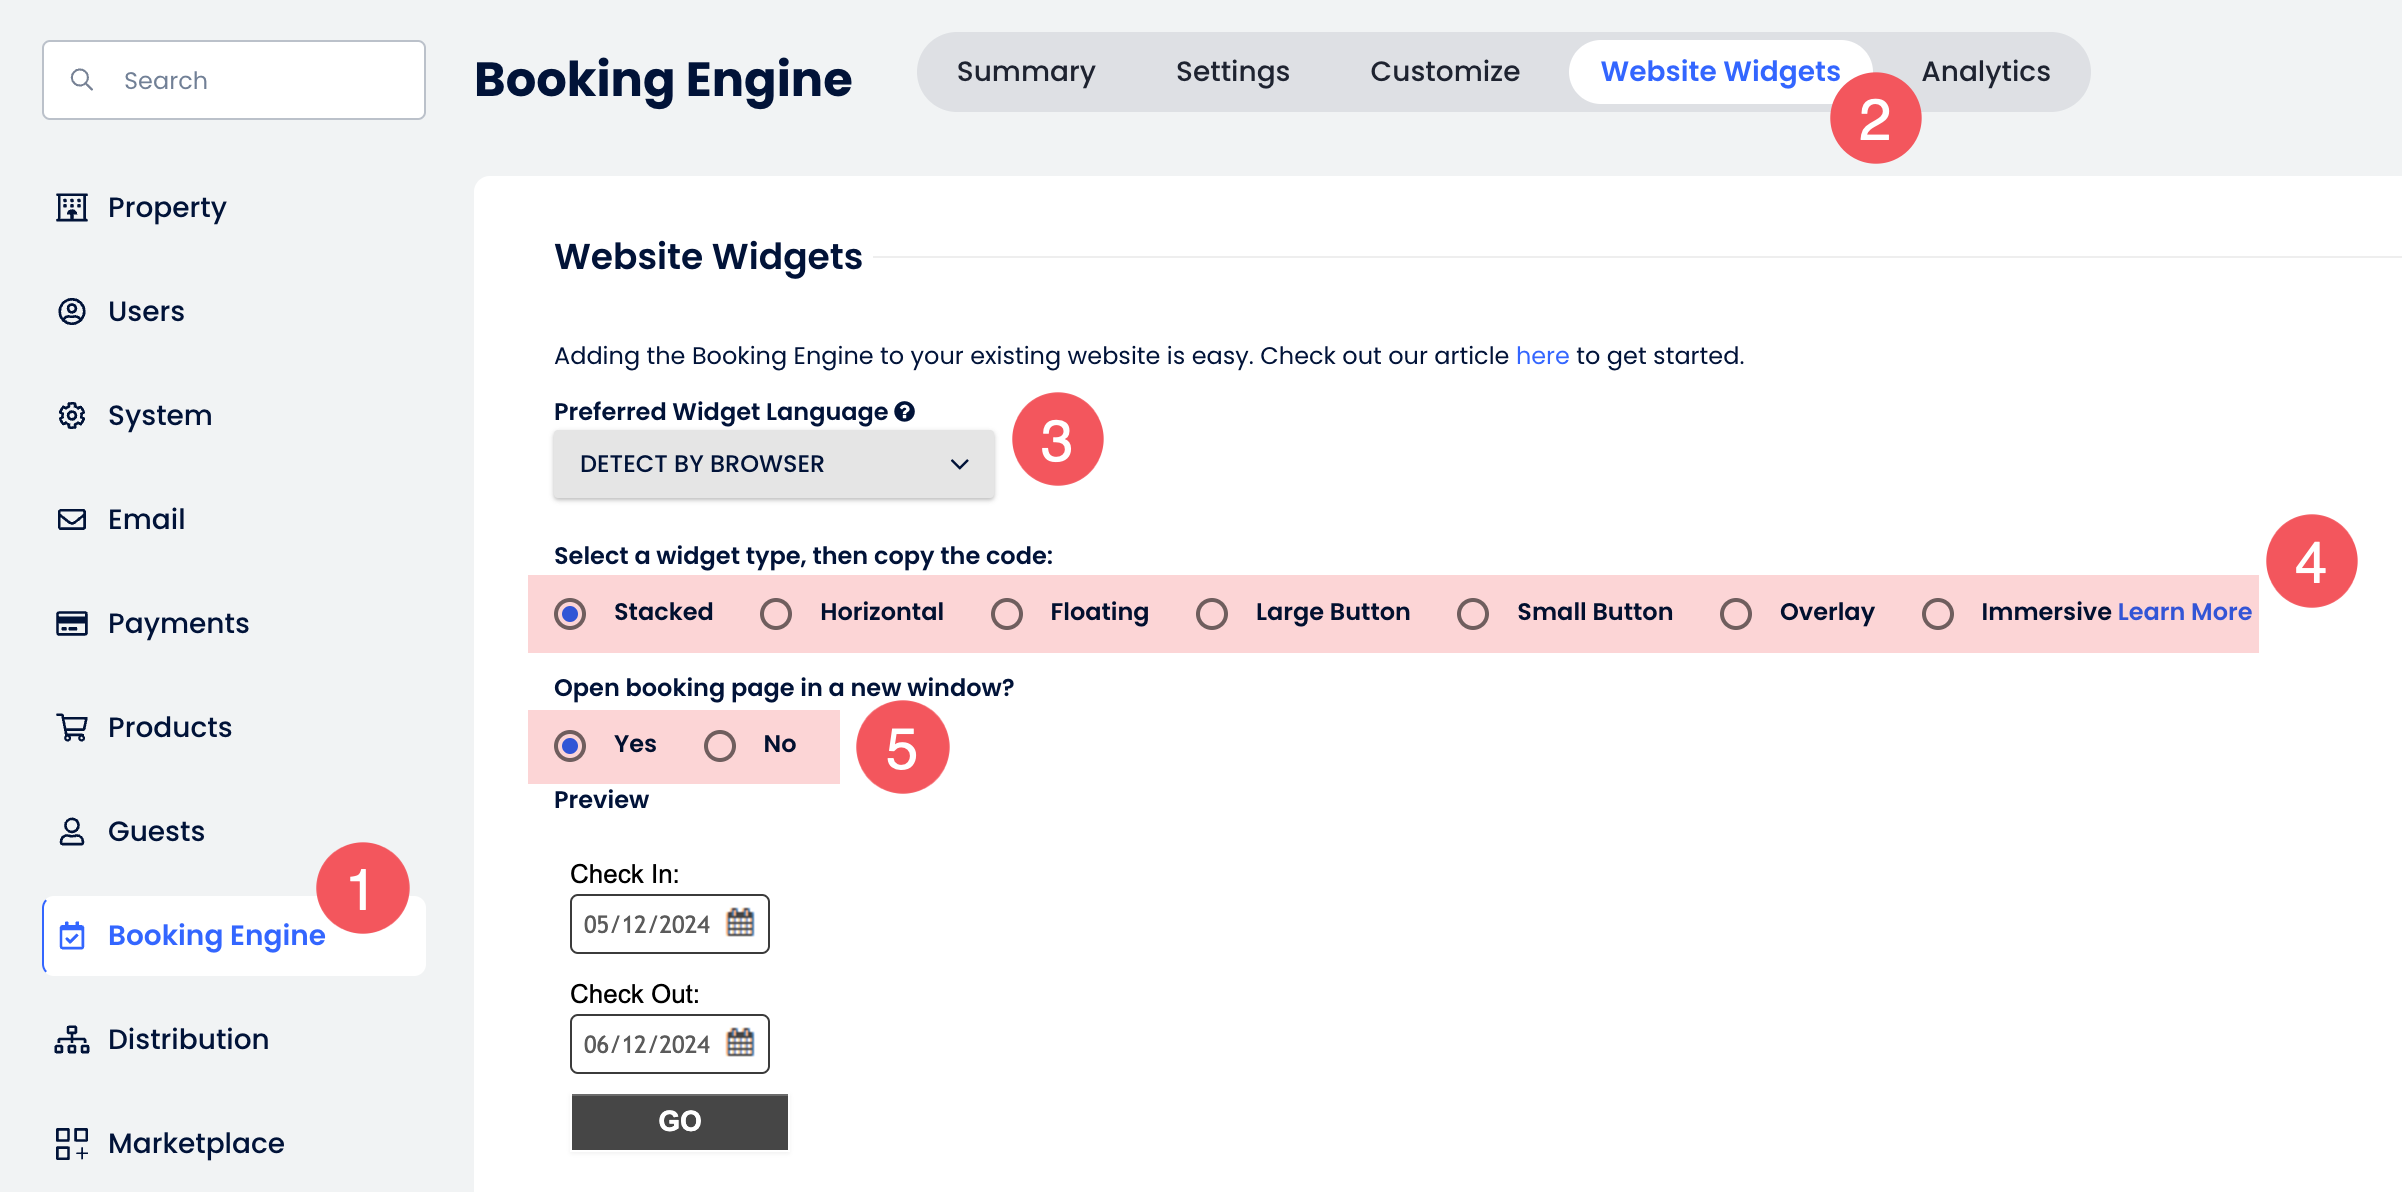Viewport: 2402px width, 1192px height.
Task: Click the Products shopping cart icon
Action: (x=72, y=727)
